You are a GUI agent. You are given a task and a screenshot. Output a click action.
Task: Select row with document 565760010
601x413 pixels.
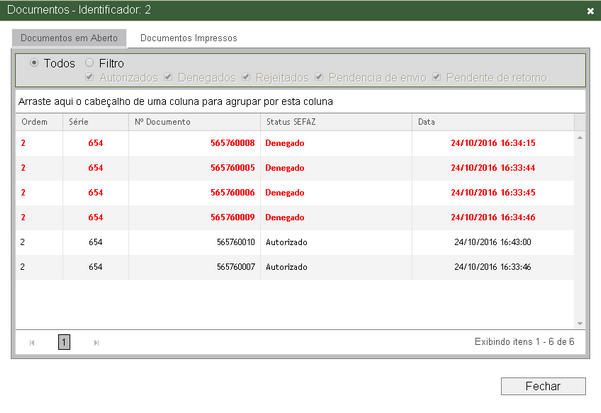(x=236, y=242)
